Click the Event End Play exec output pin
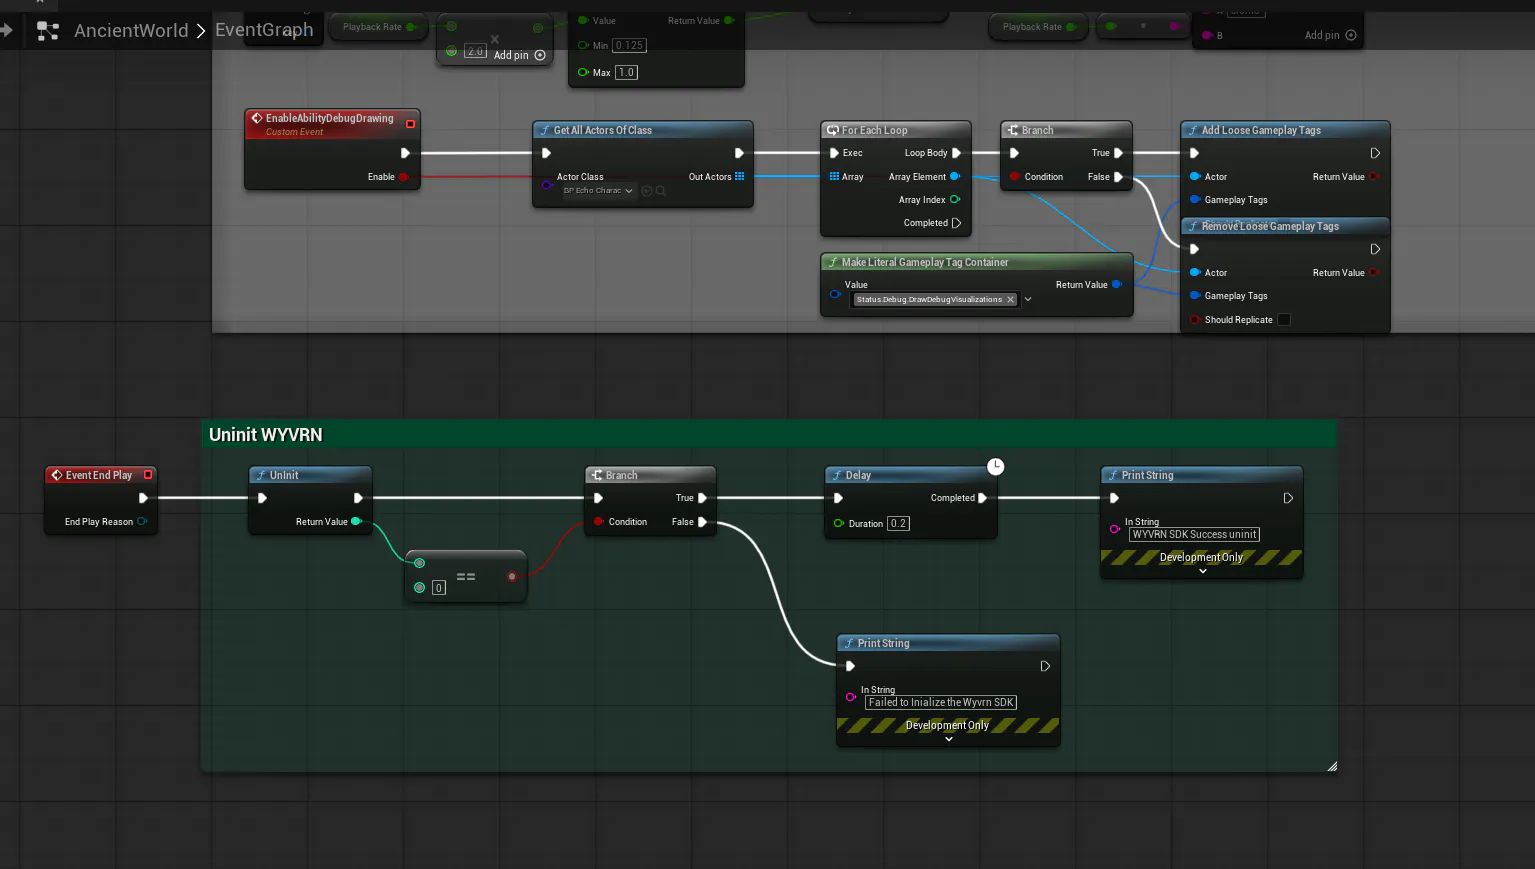 (143, 498)
